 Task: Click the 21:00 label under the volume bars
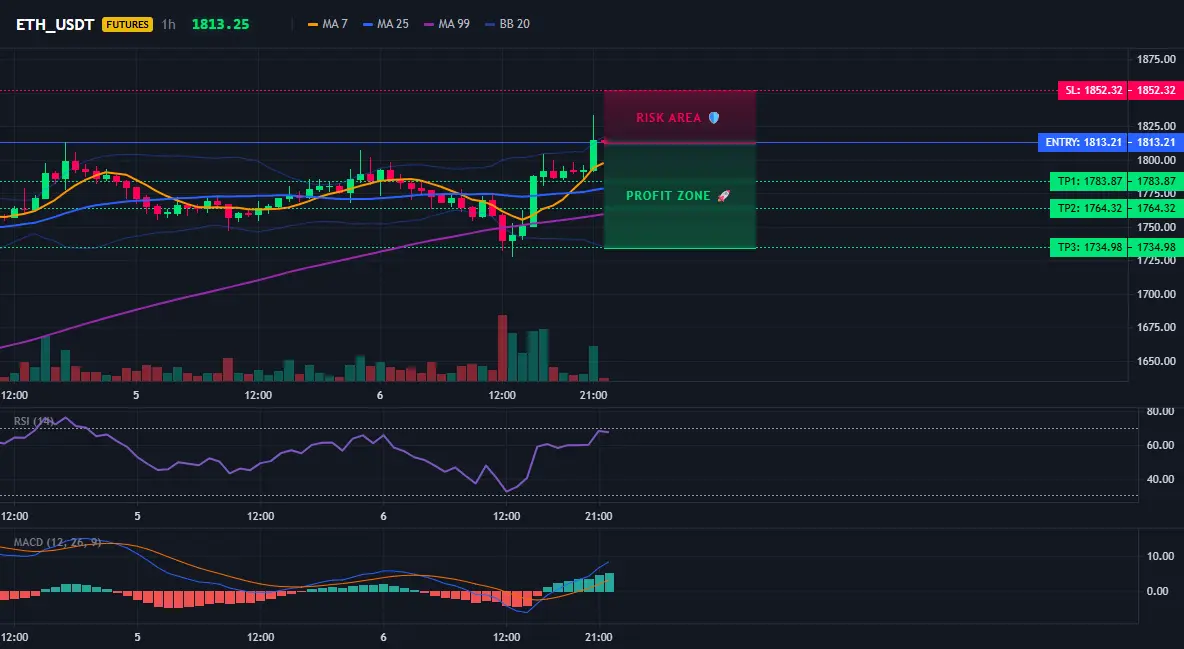point(594,395)
